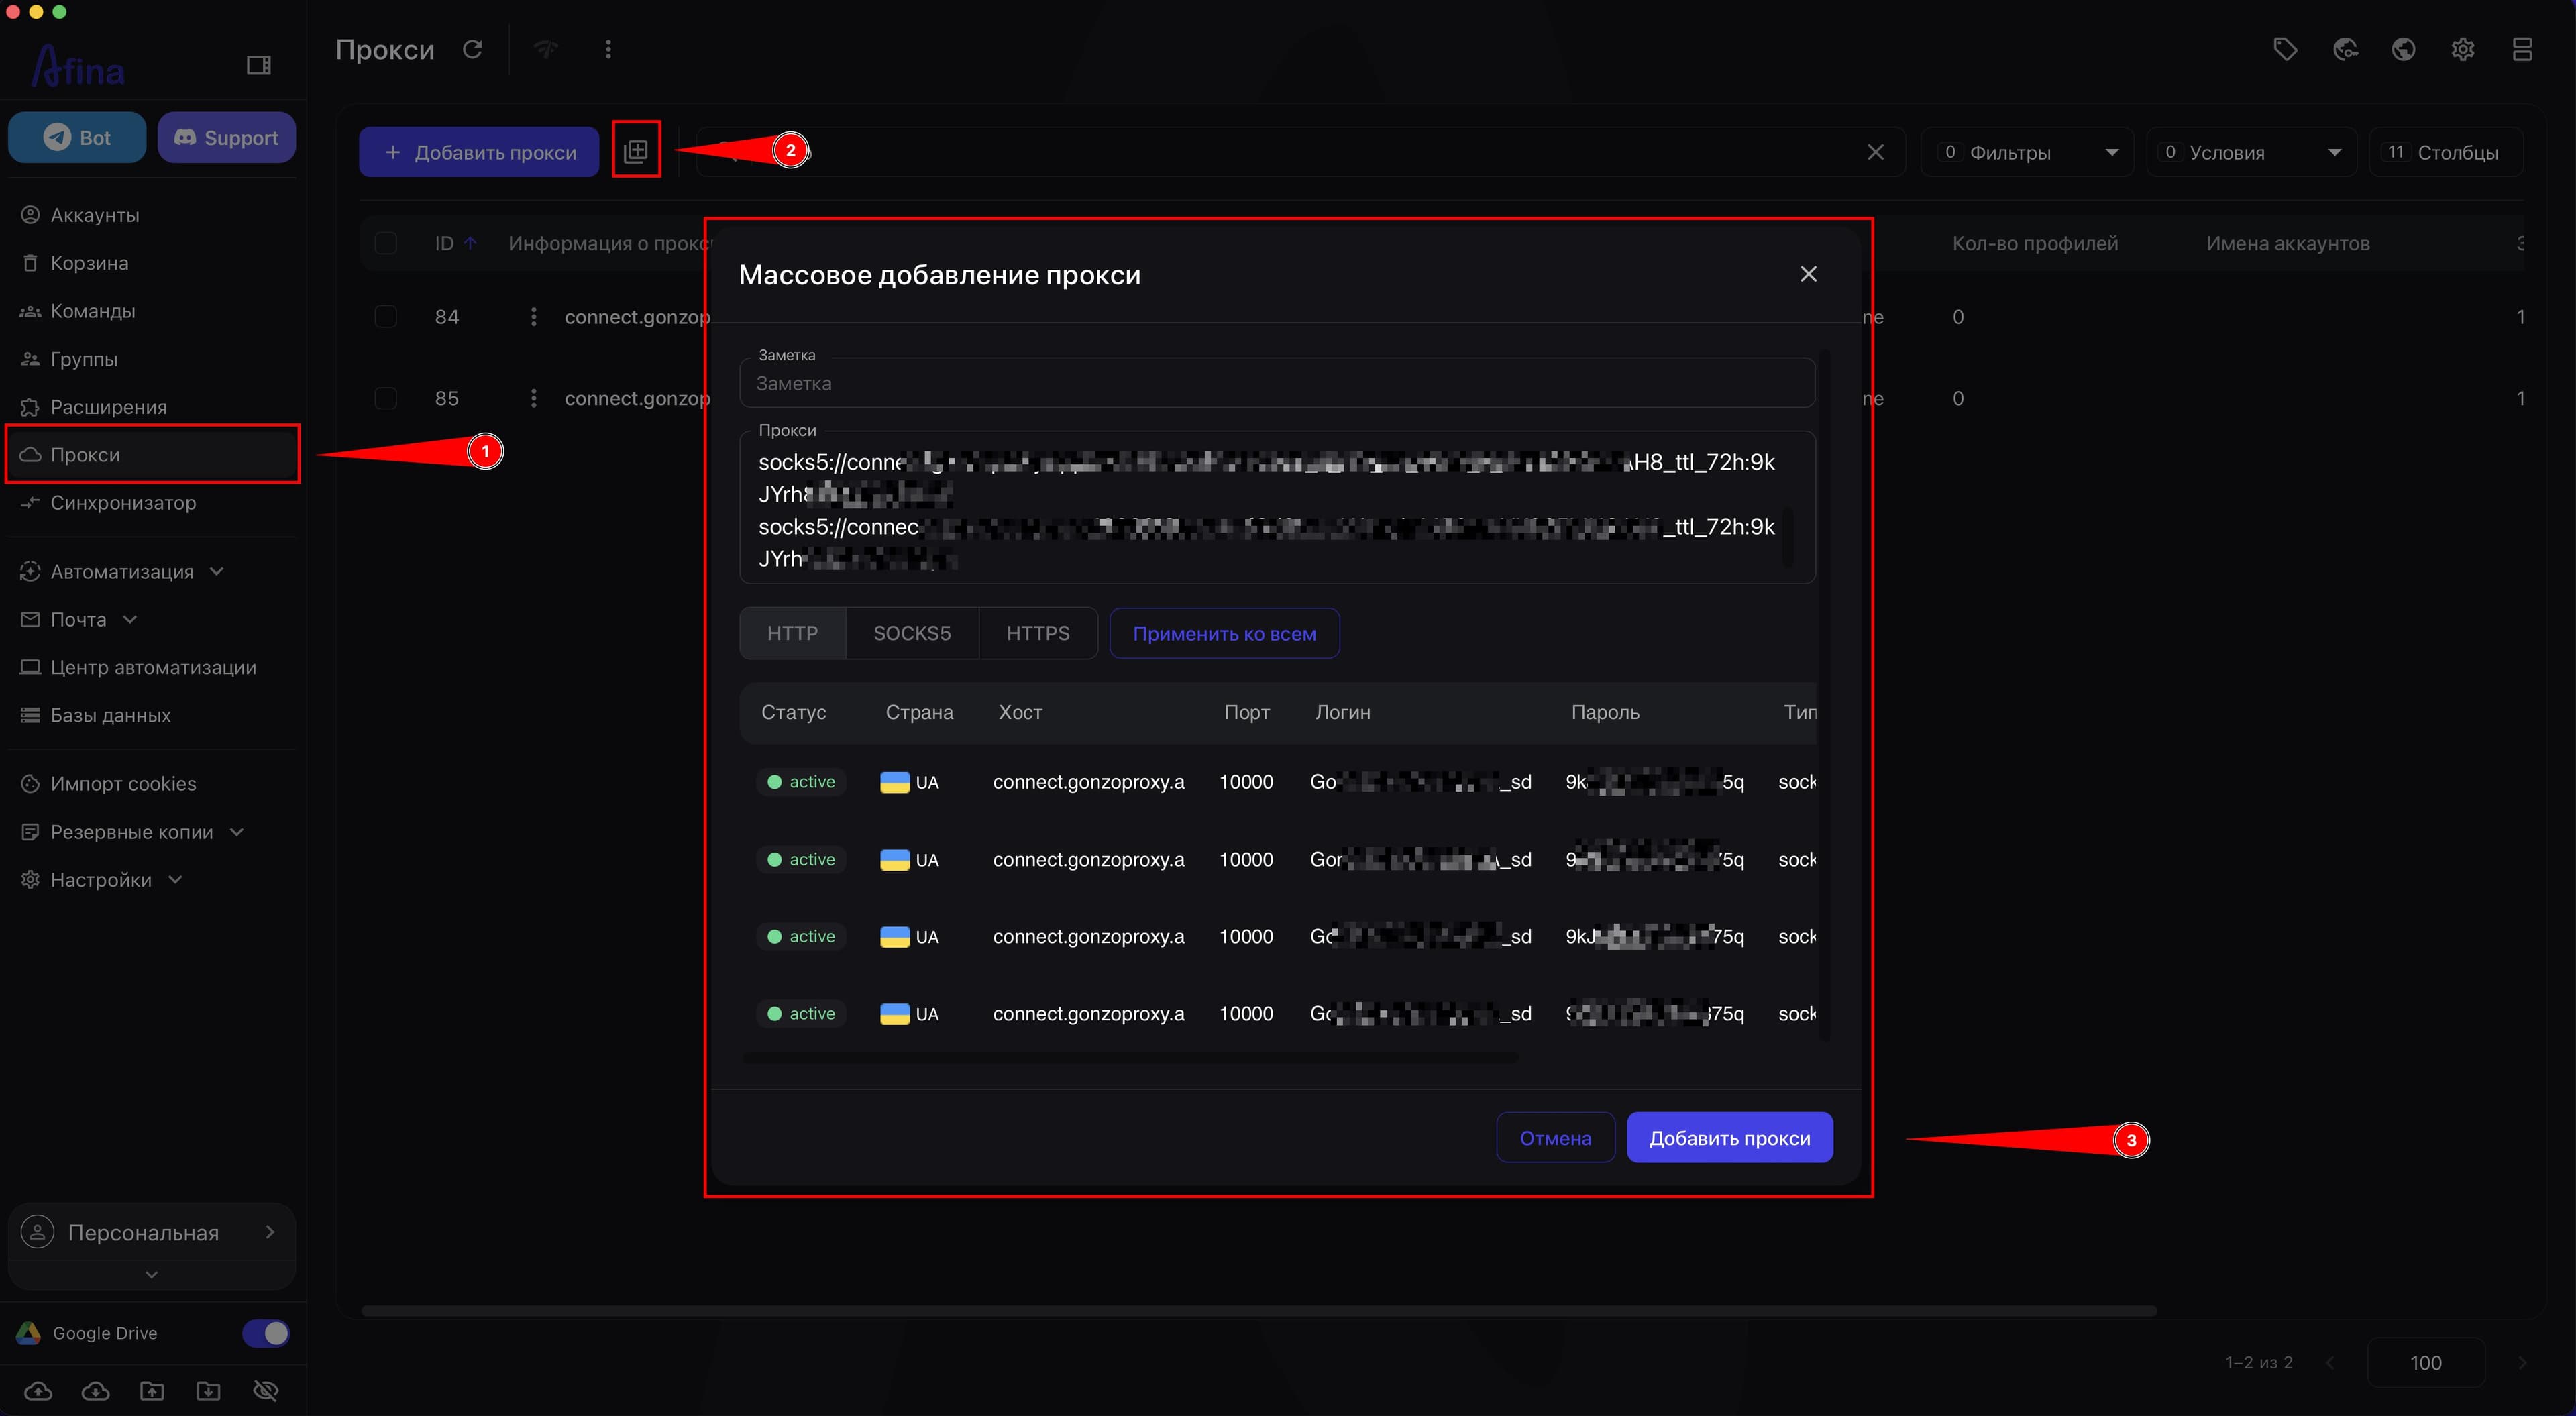Open Корзина in sidebar
Screen dimensions: 2576x1416
(89, 263)
